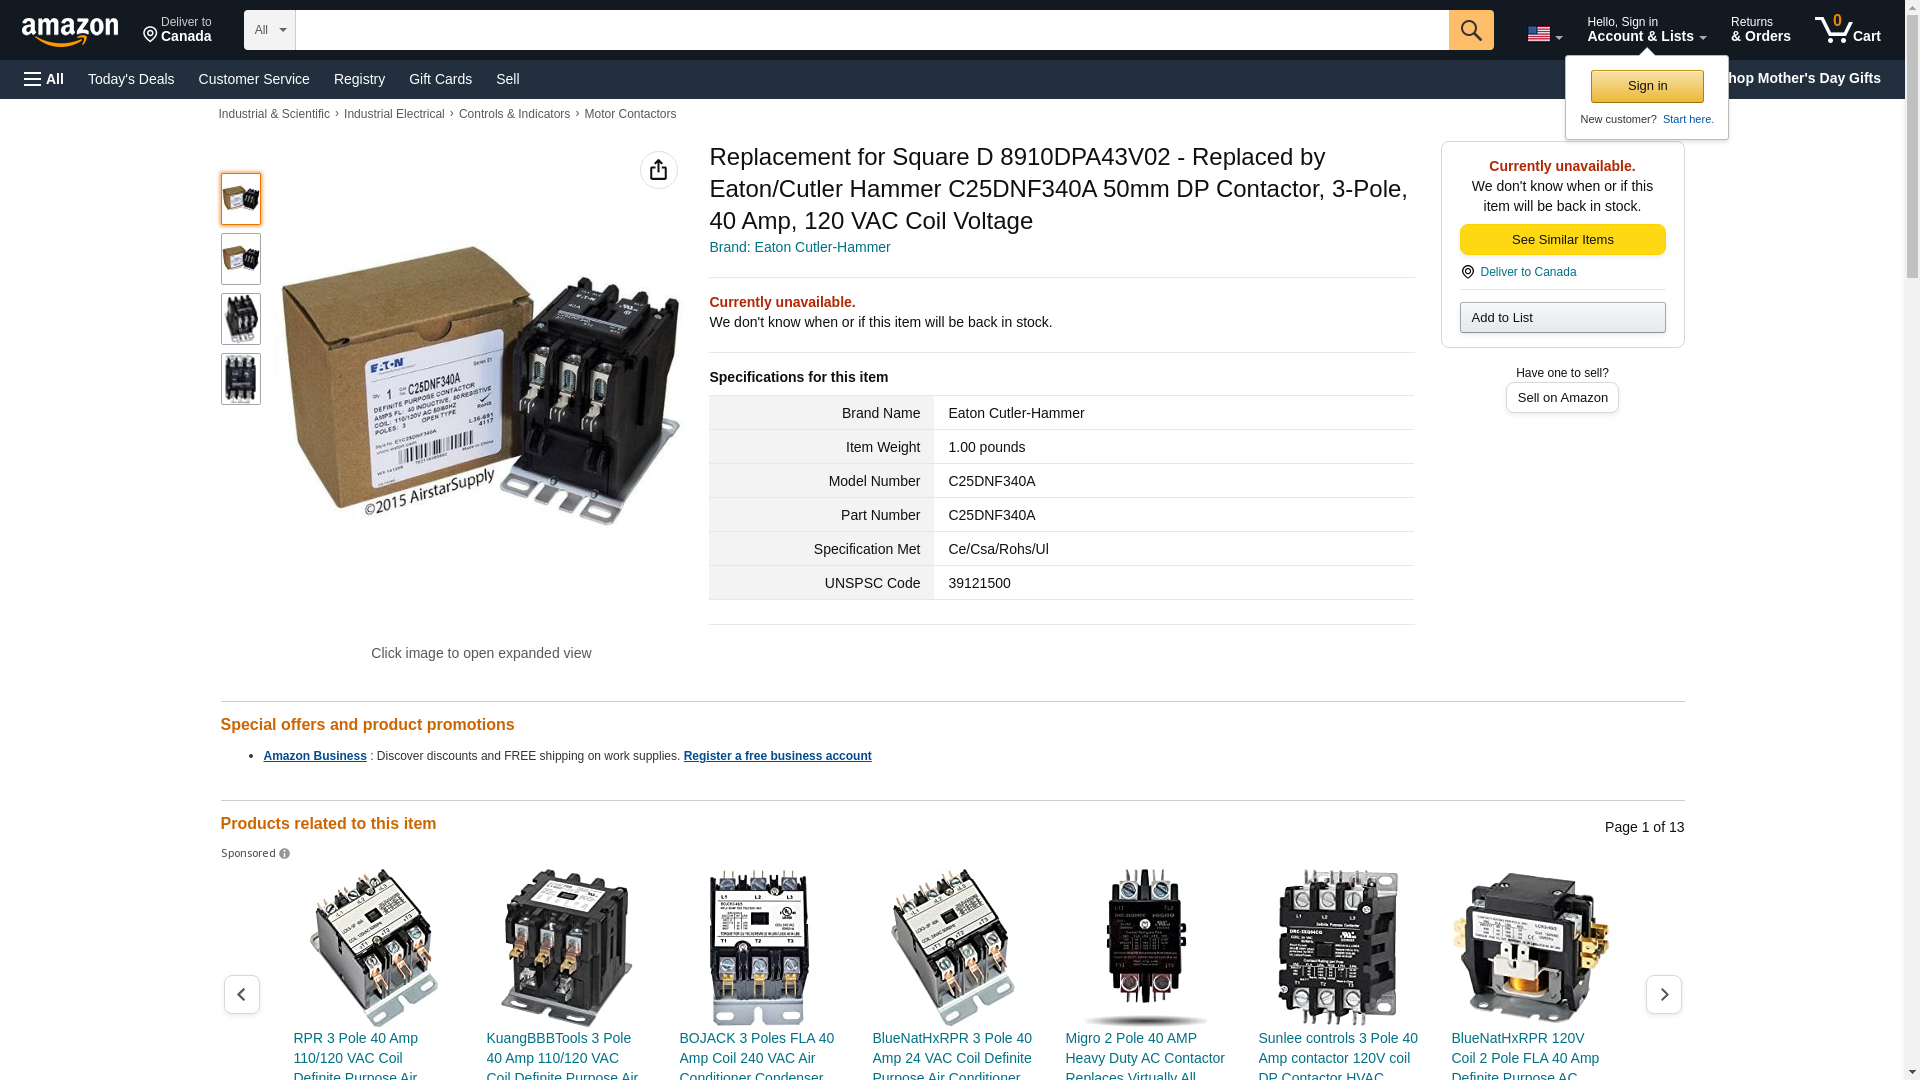This screenshot has width=1920, height=1080.
Task: Select the second product thumbnail
Action: pyautogui.click(x=241, y=259)
